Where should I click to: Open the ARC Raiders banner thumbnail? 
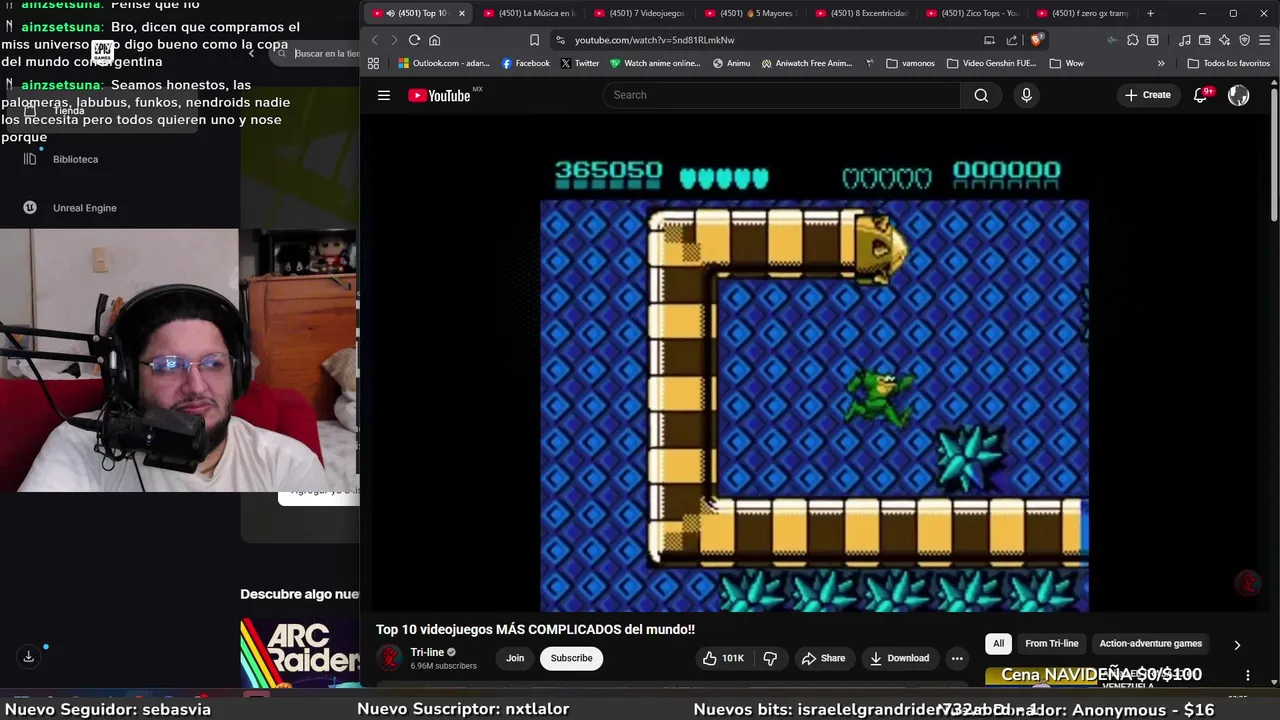pyautogui.click(x=299, y=652)
